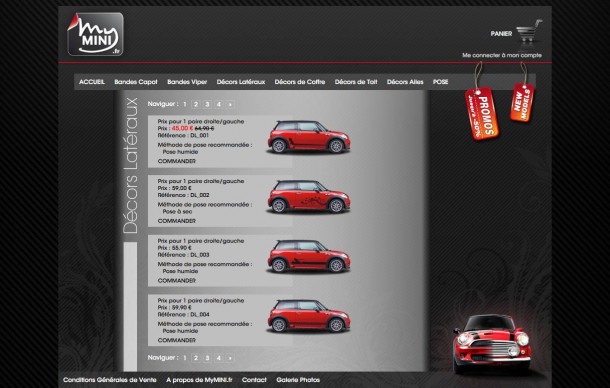Go to page 3 in bottom navigator
This screenshot has height=388, width=610.
point(207,358)
